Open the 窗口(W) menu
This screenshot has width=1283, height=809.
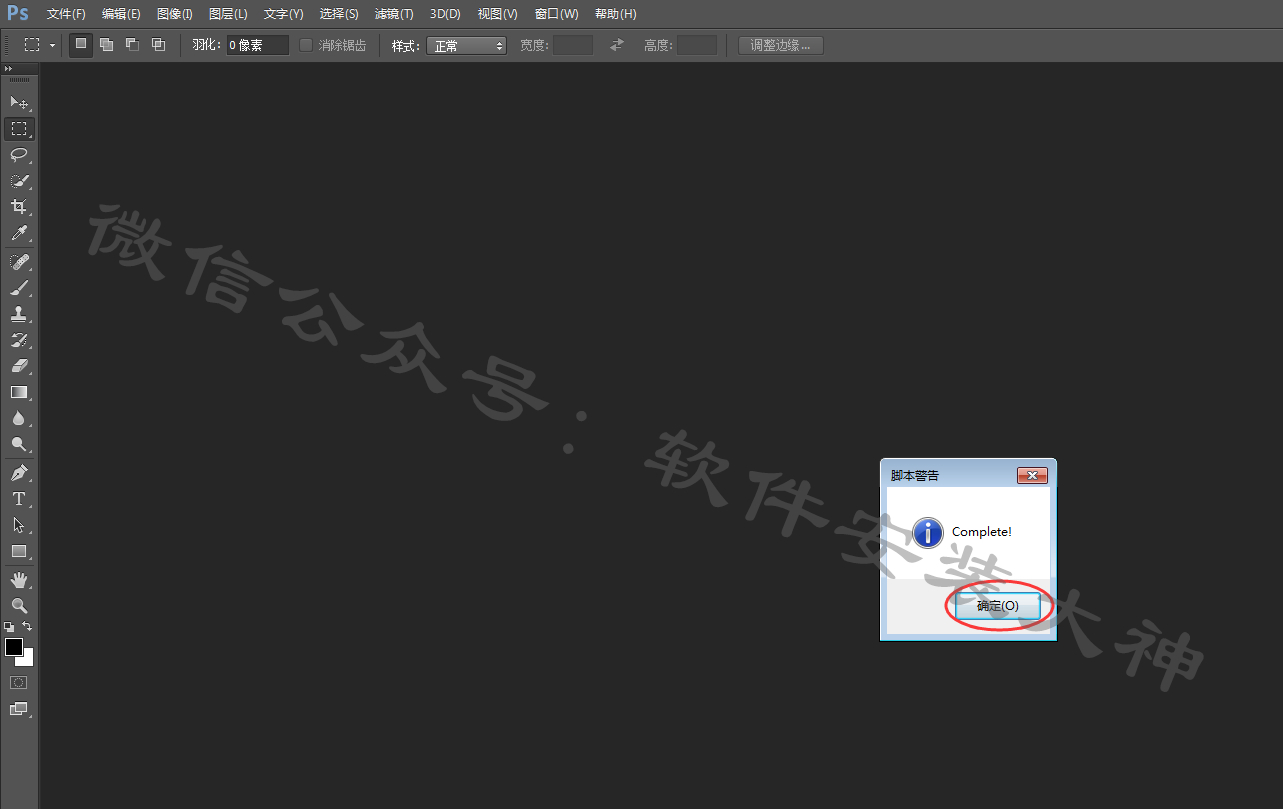556,14
